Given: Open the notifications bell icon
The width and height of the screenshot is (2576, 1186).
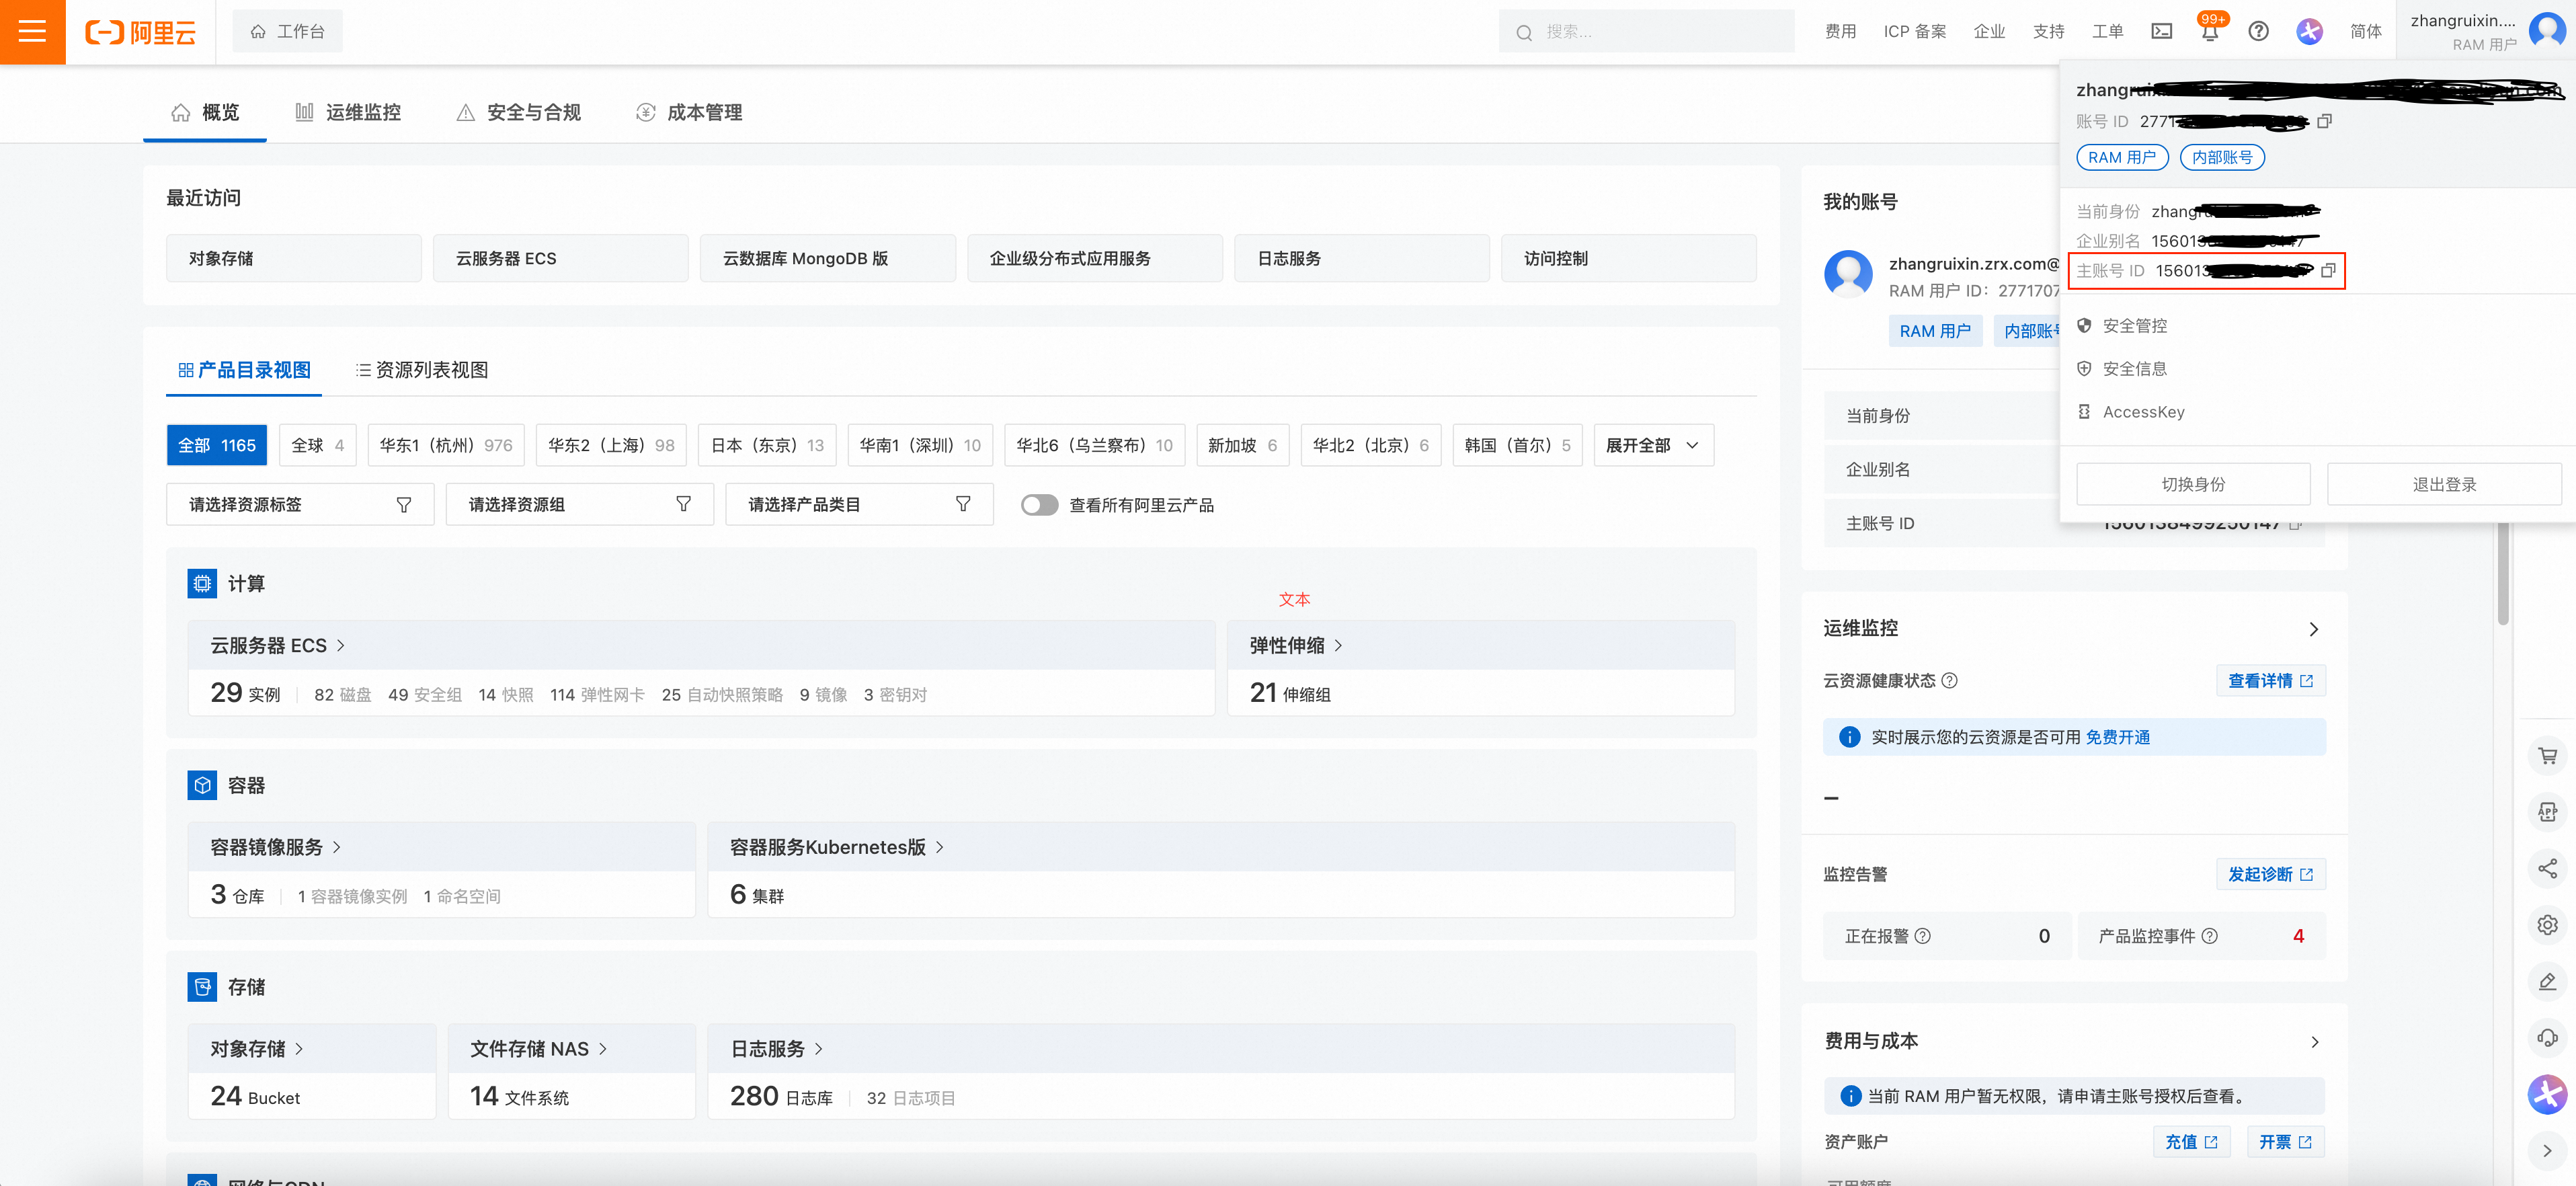Looking at the screenshot, I should point(2209,32).
